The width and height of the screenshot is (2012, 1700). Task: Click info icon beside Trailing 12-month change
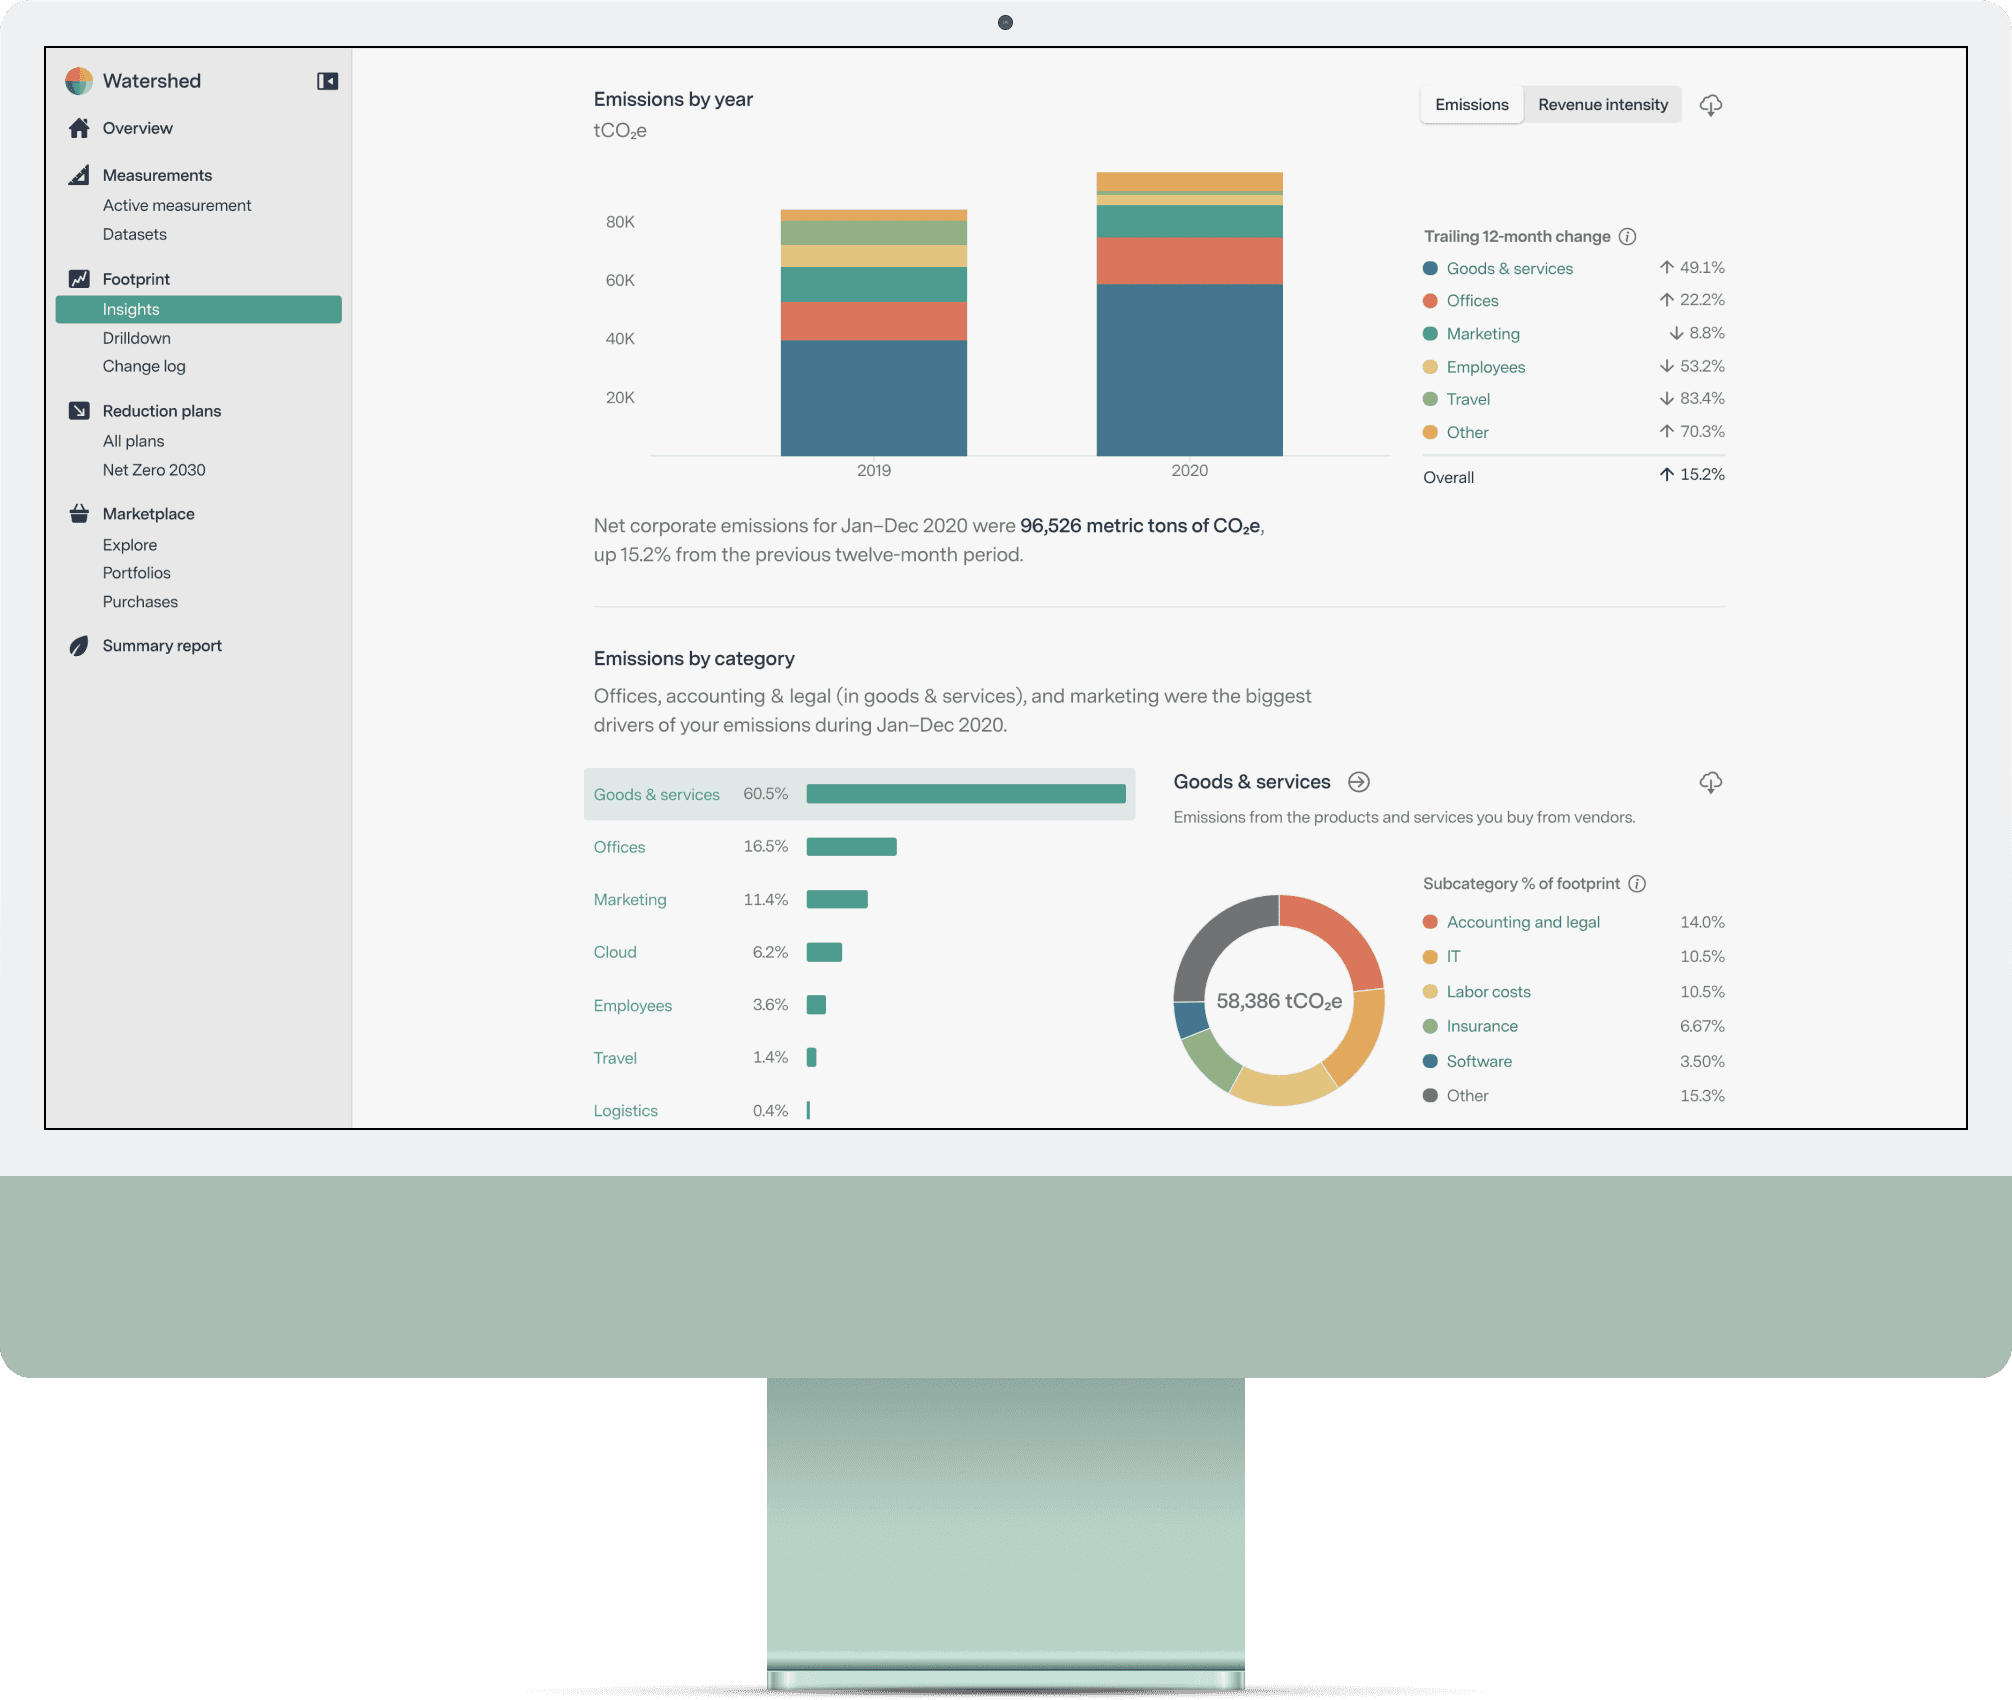pyautogui.click(x=1627, y=237)
